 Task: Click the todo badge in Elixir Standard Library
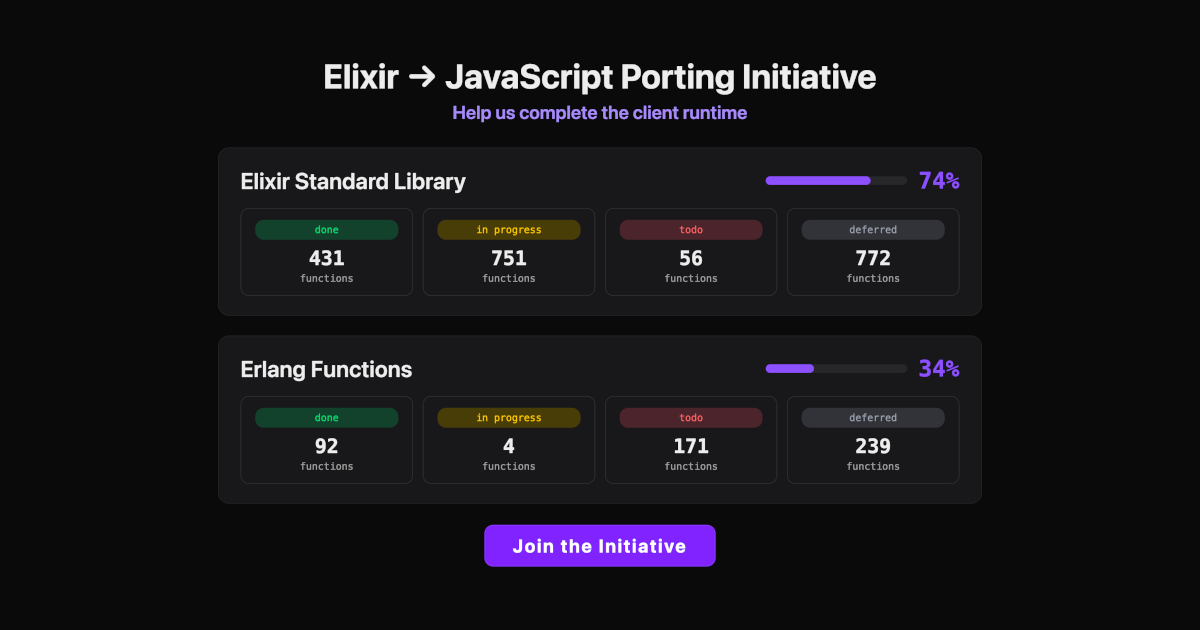pos(690,229)
